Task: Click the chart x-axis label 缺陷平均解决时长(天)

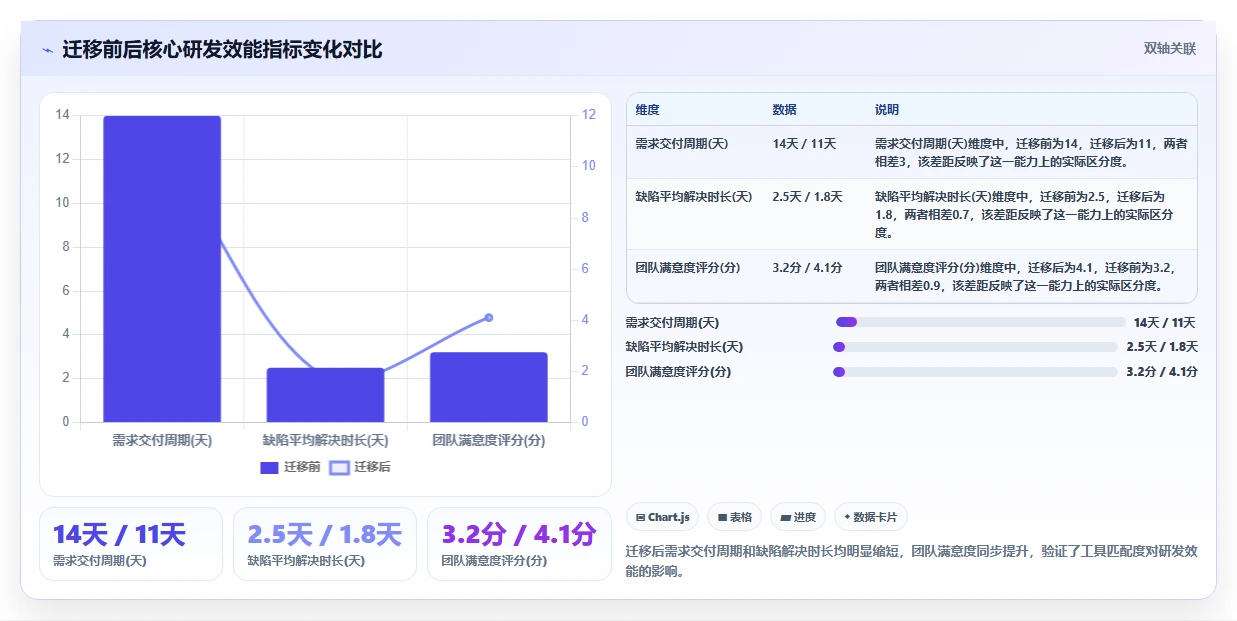Action: click(325, 440)
